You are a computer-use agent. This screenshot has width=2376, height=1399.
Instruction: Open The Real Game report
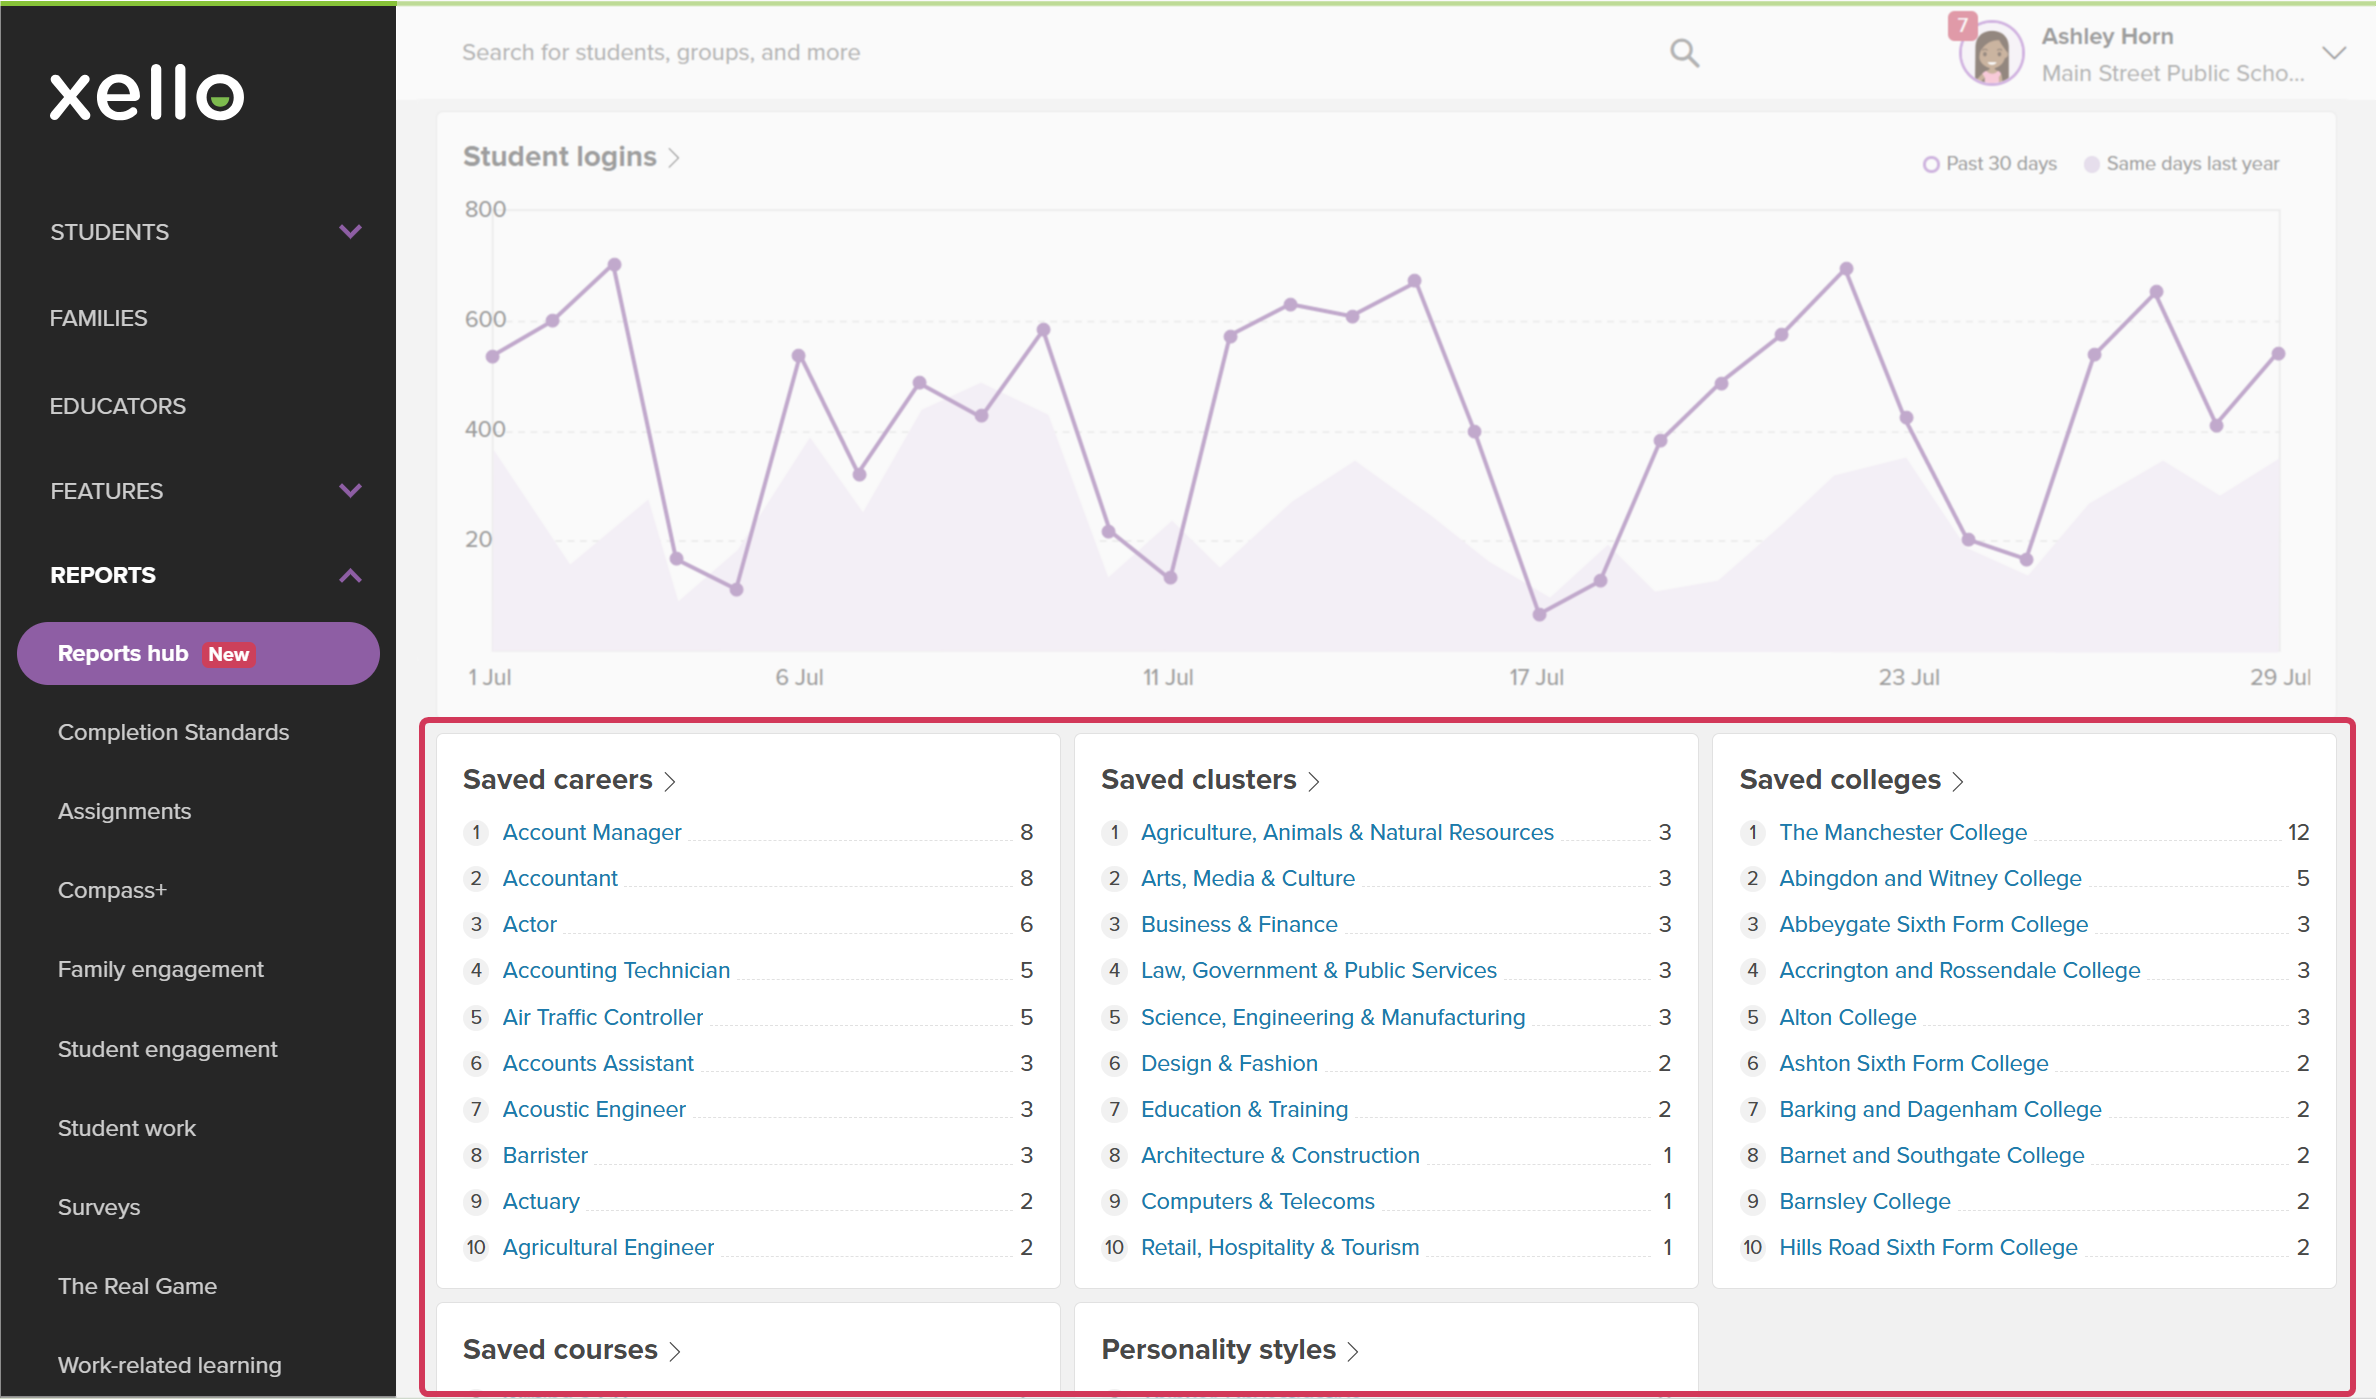click(x=138, y=1286)
